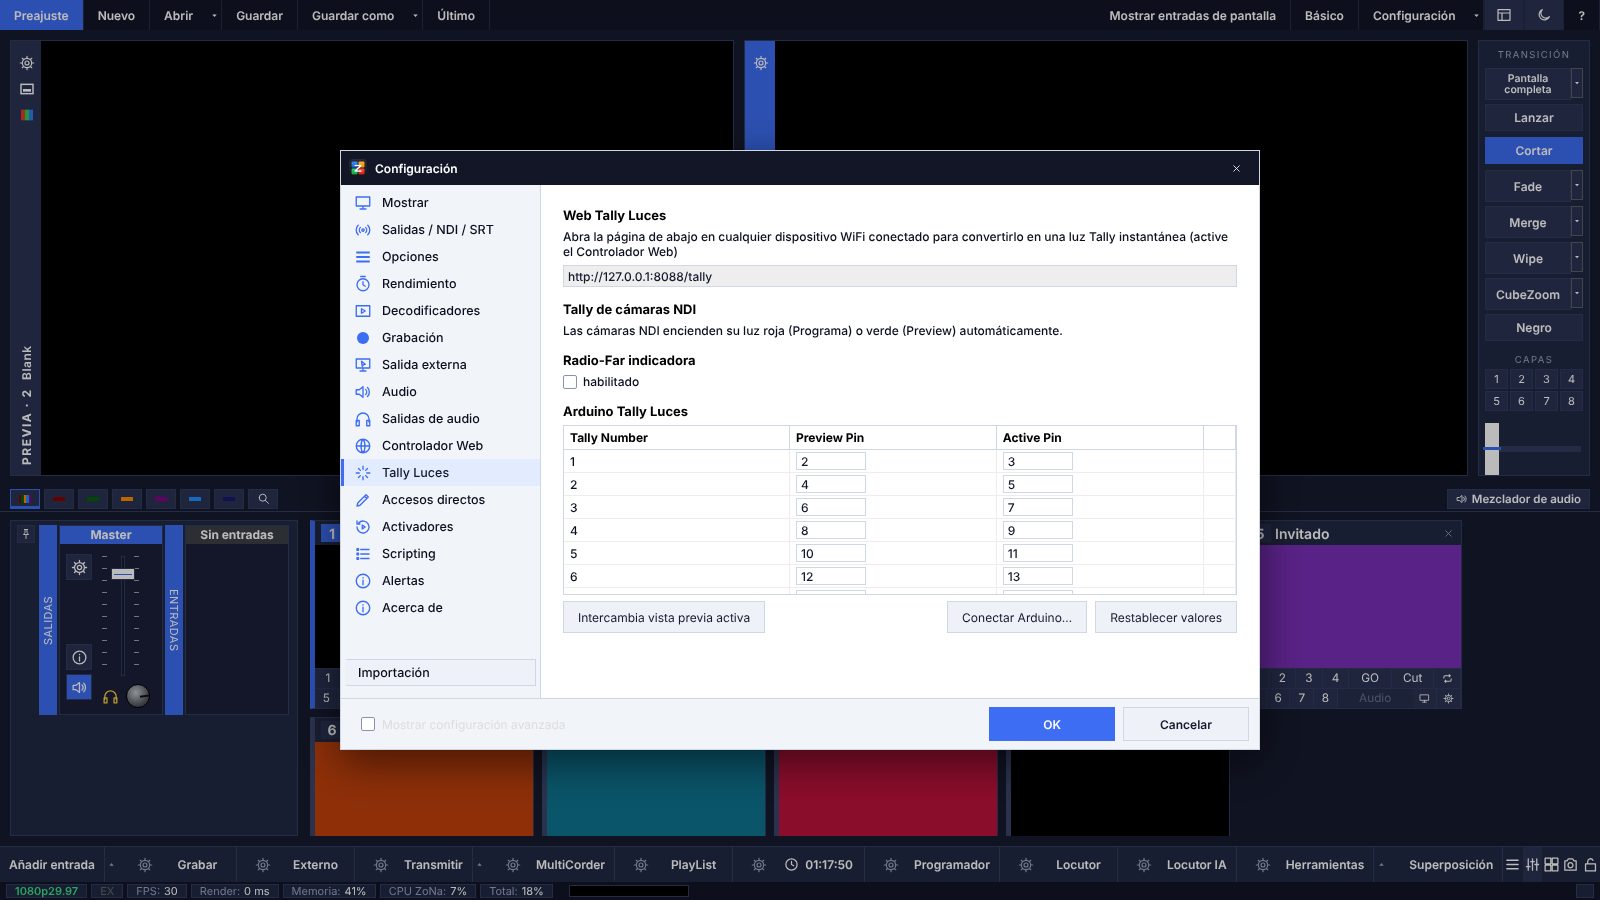Image resolution: width=1600 pixels, height=900 pixels.
Task: Click the three-lines list icon in bottom bar
Action: coord(1512,865)
